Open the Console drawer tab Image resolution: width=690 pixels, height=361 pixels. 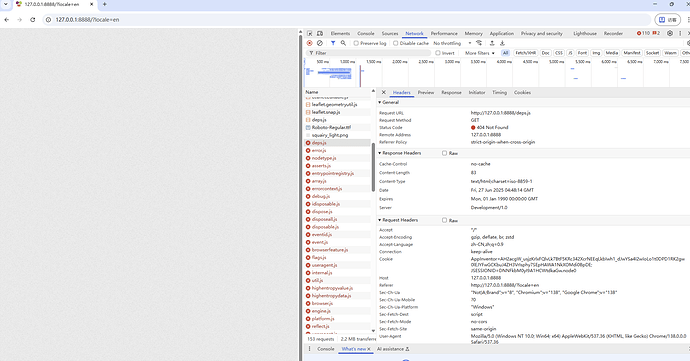(326, 349)
